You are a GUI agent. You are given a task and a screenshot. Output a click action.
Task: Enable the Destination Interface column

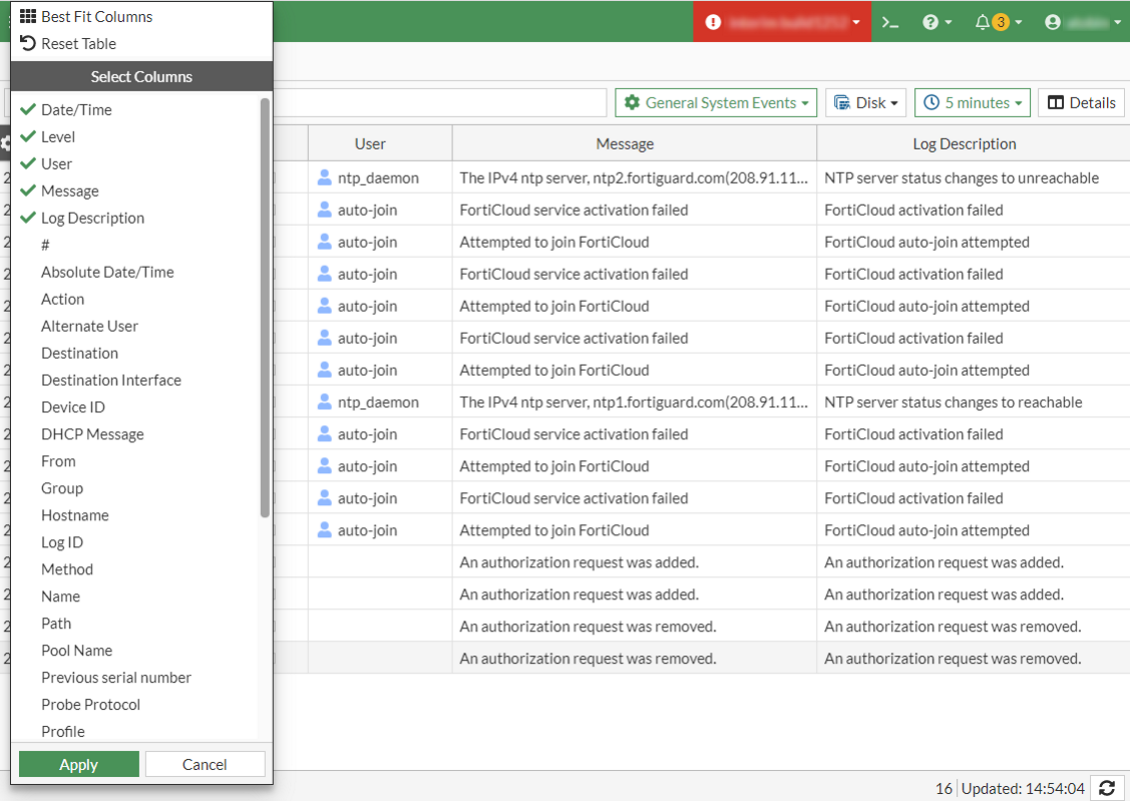tap(111, 380)
